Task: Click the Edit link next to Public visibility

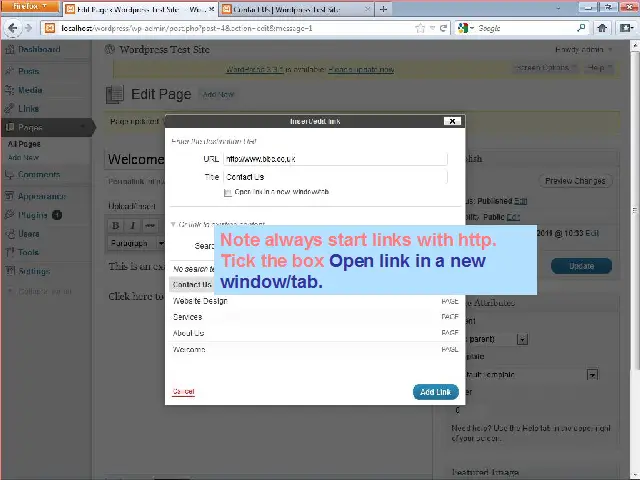Action: [513, 217]
